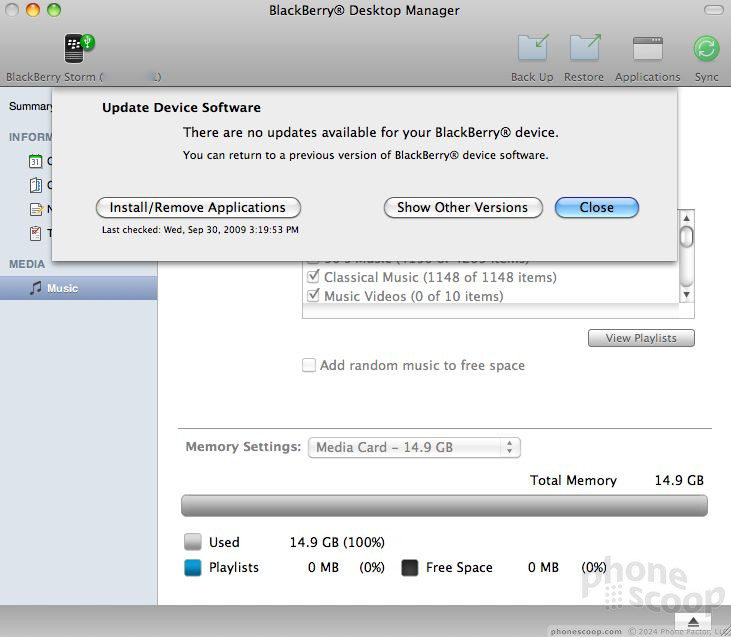Image resolution: width=731 pixels, height=637 pixels.
Task: Click the green zoom window button
Action: click(54, 10)
